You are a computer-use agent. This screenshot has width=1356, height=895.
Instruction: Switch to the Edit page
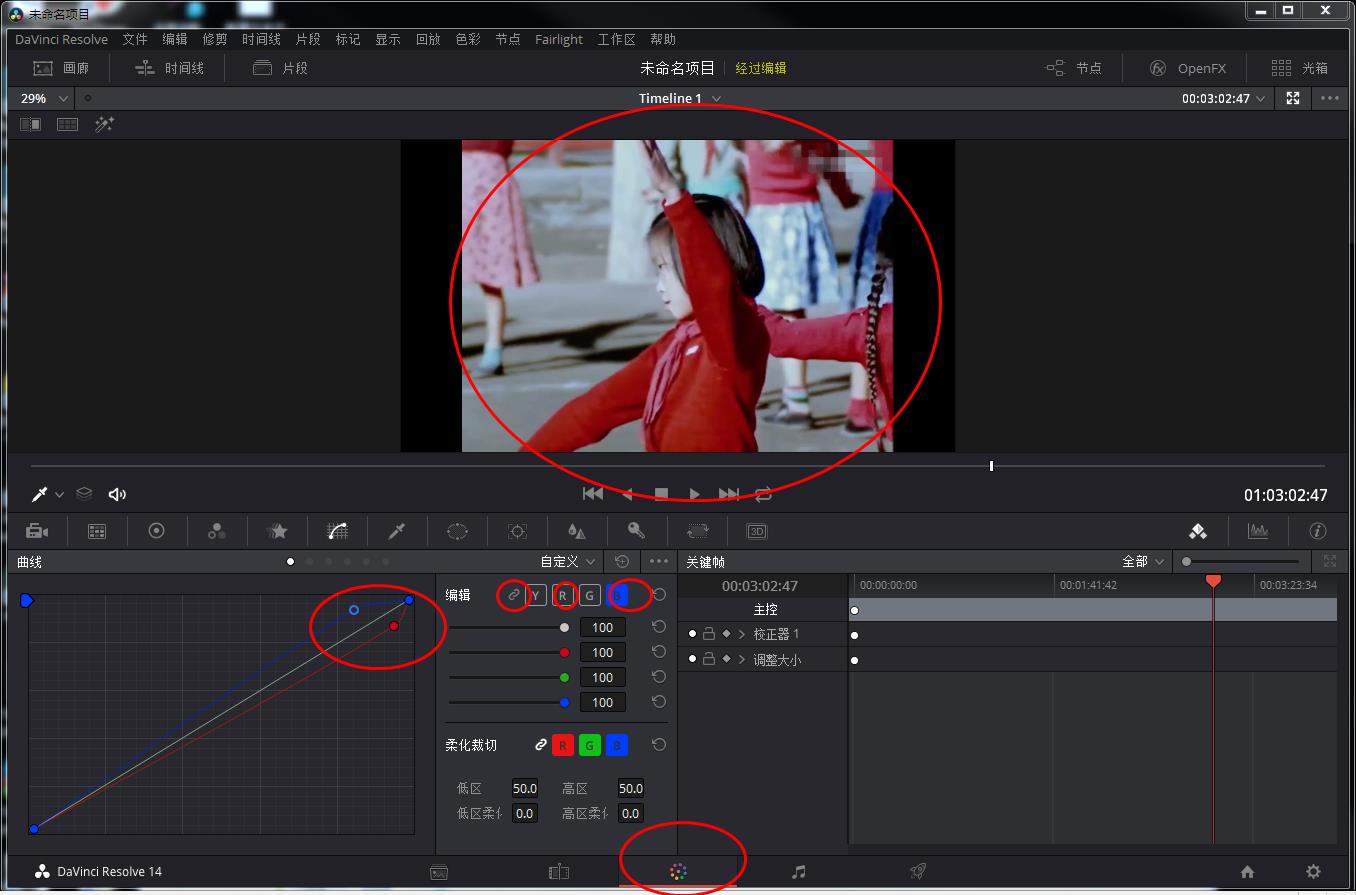click(559, 872)
